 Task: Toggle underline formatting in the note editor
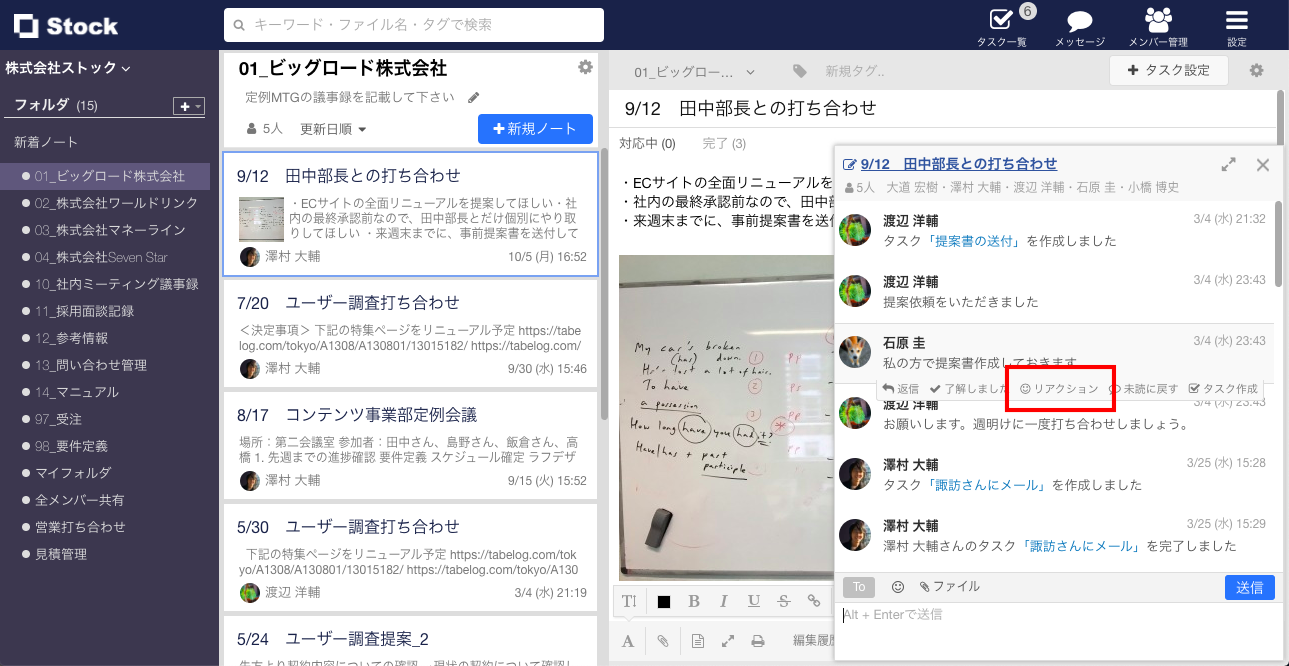(x=753, y=601)
